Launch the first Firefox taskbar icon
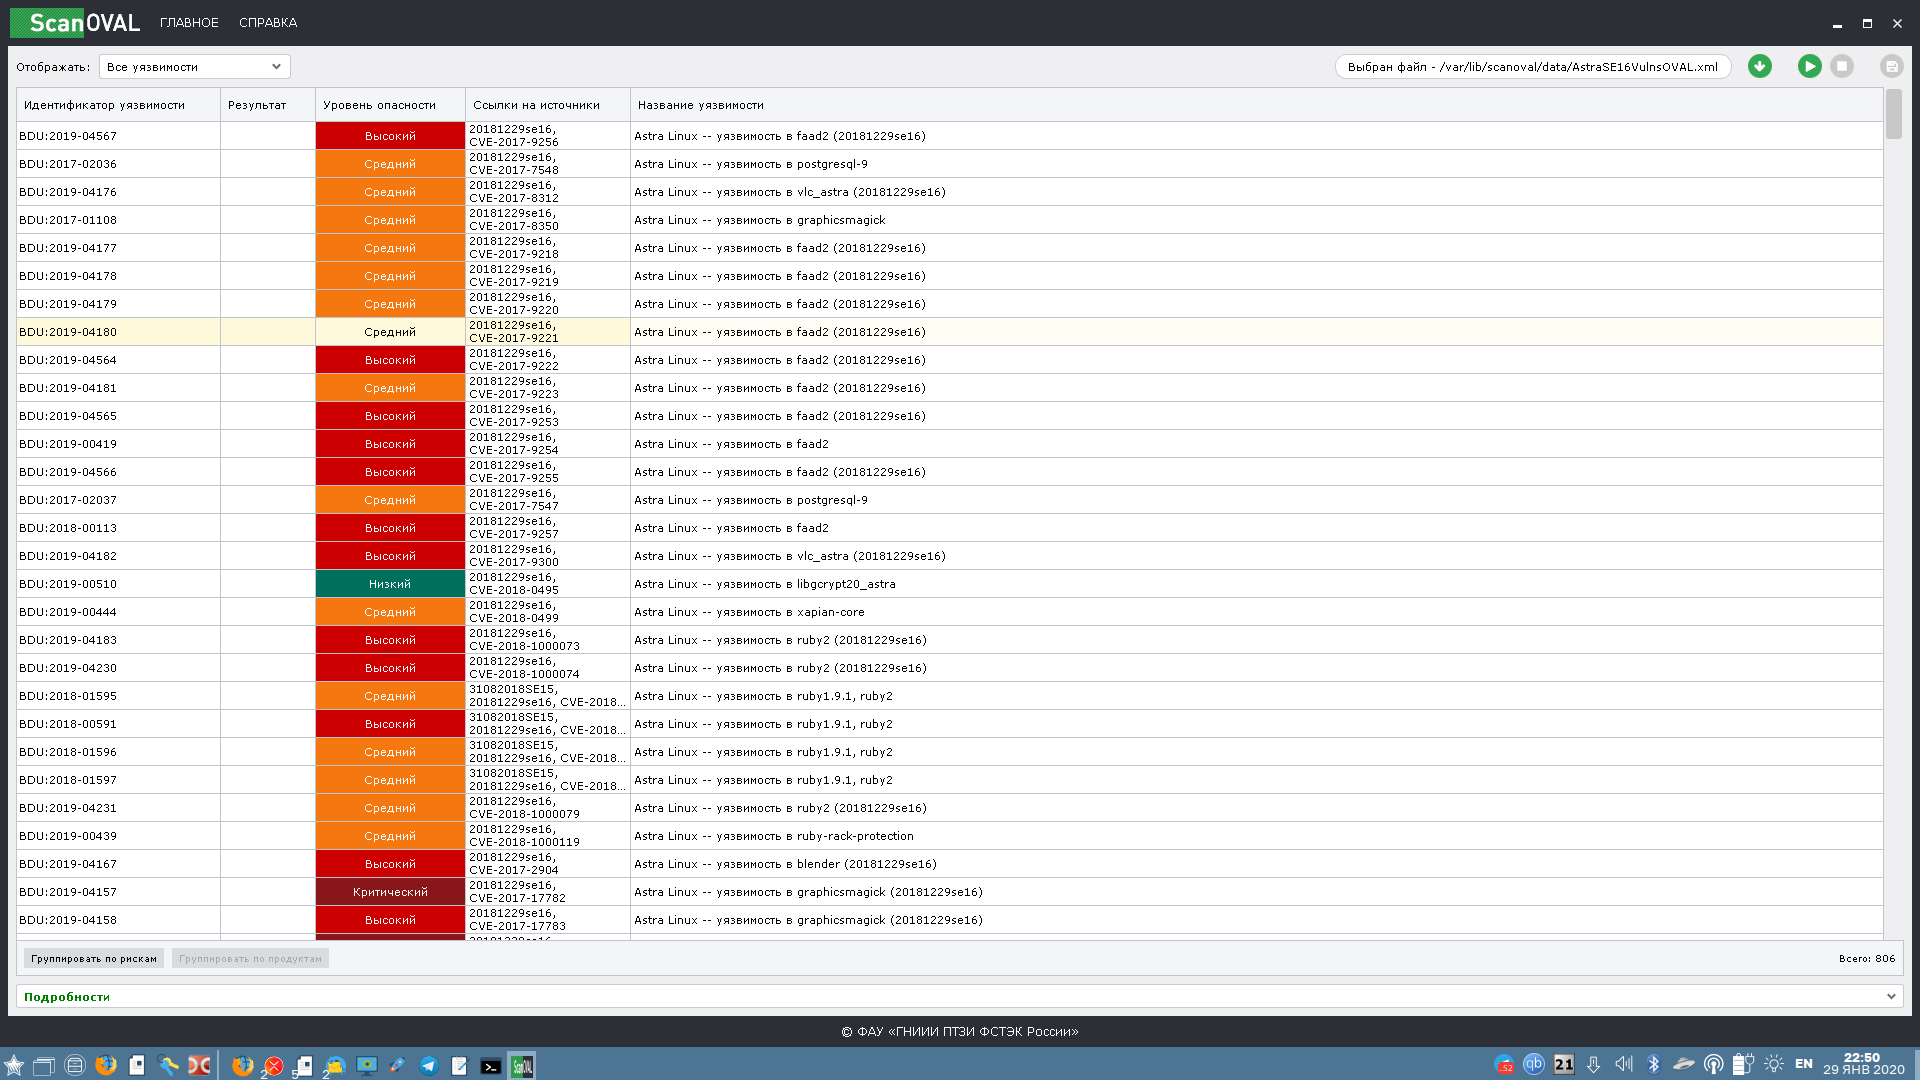 tap(106, 1065)
